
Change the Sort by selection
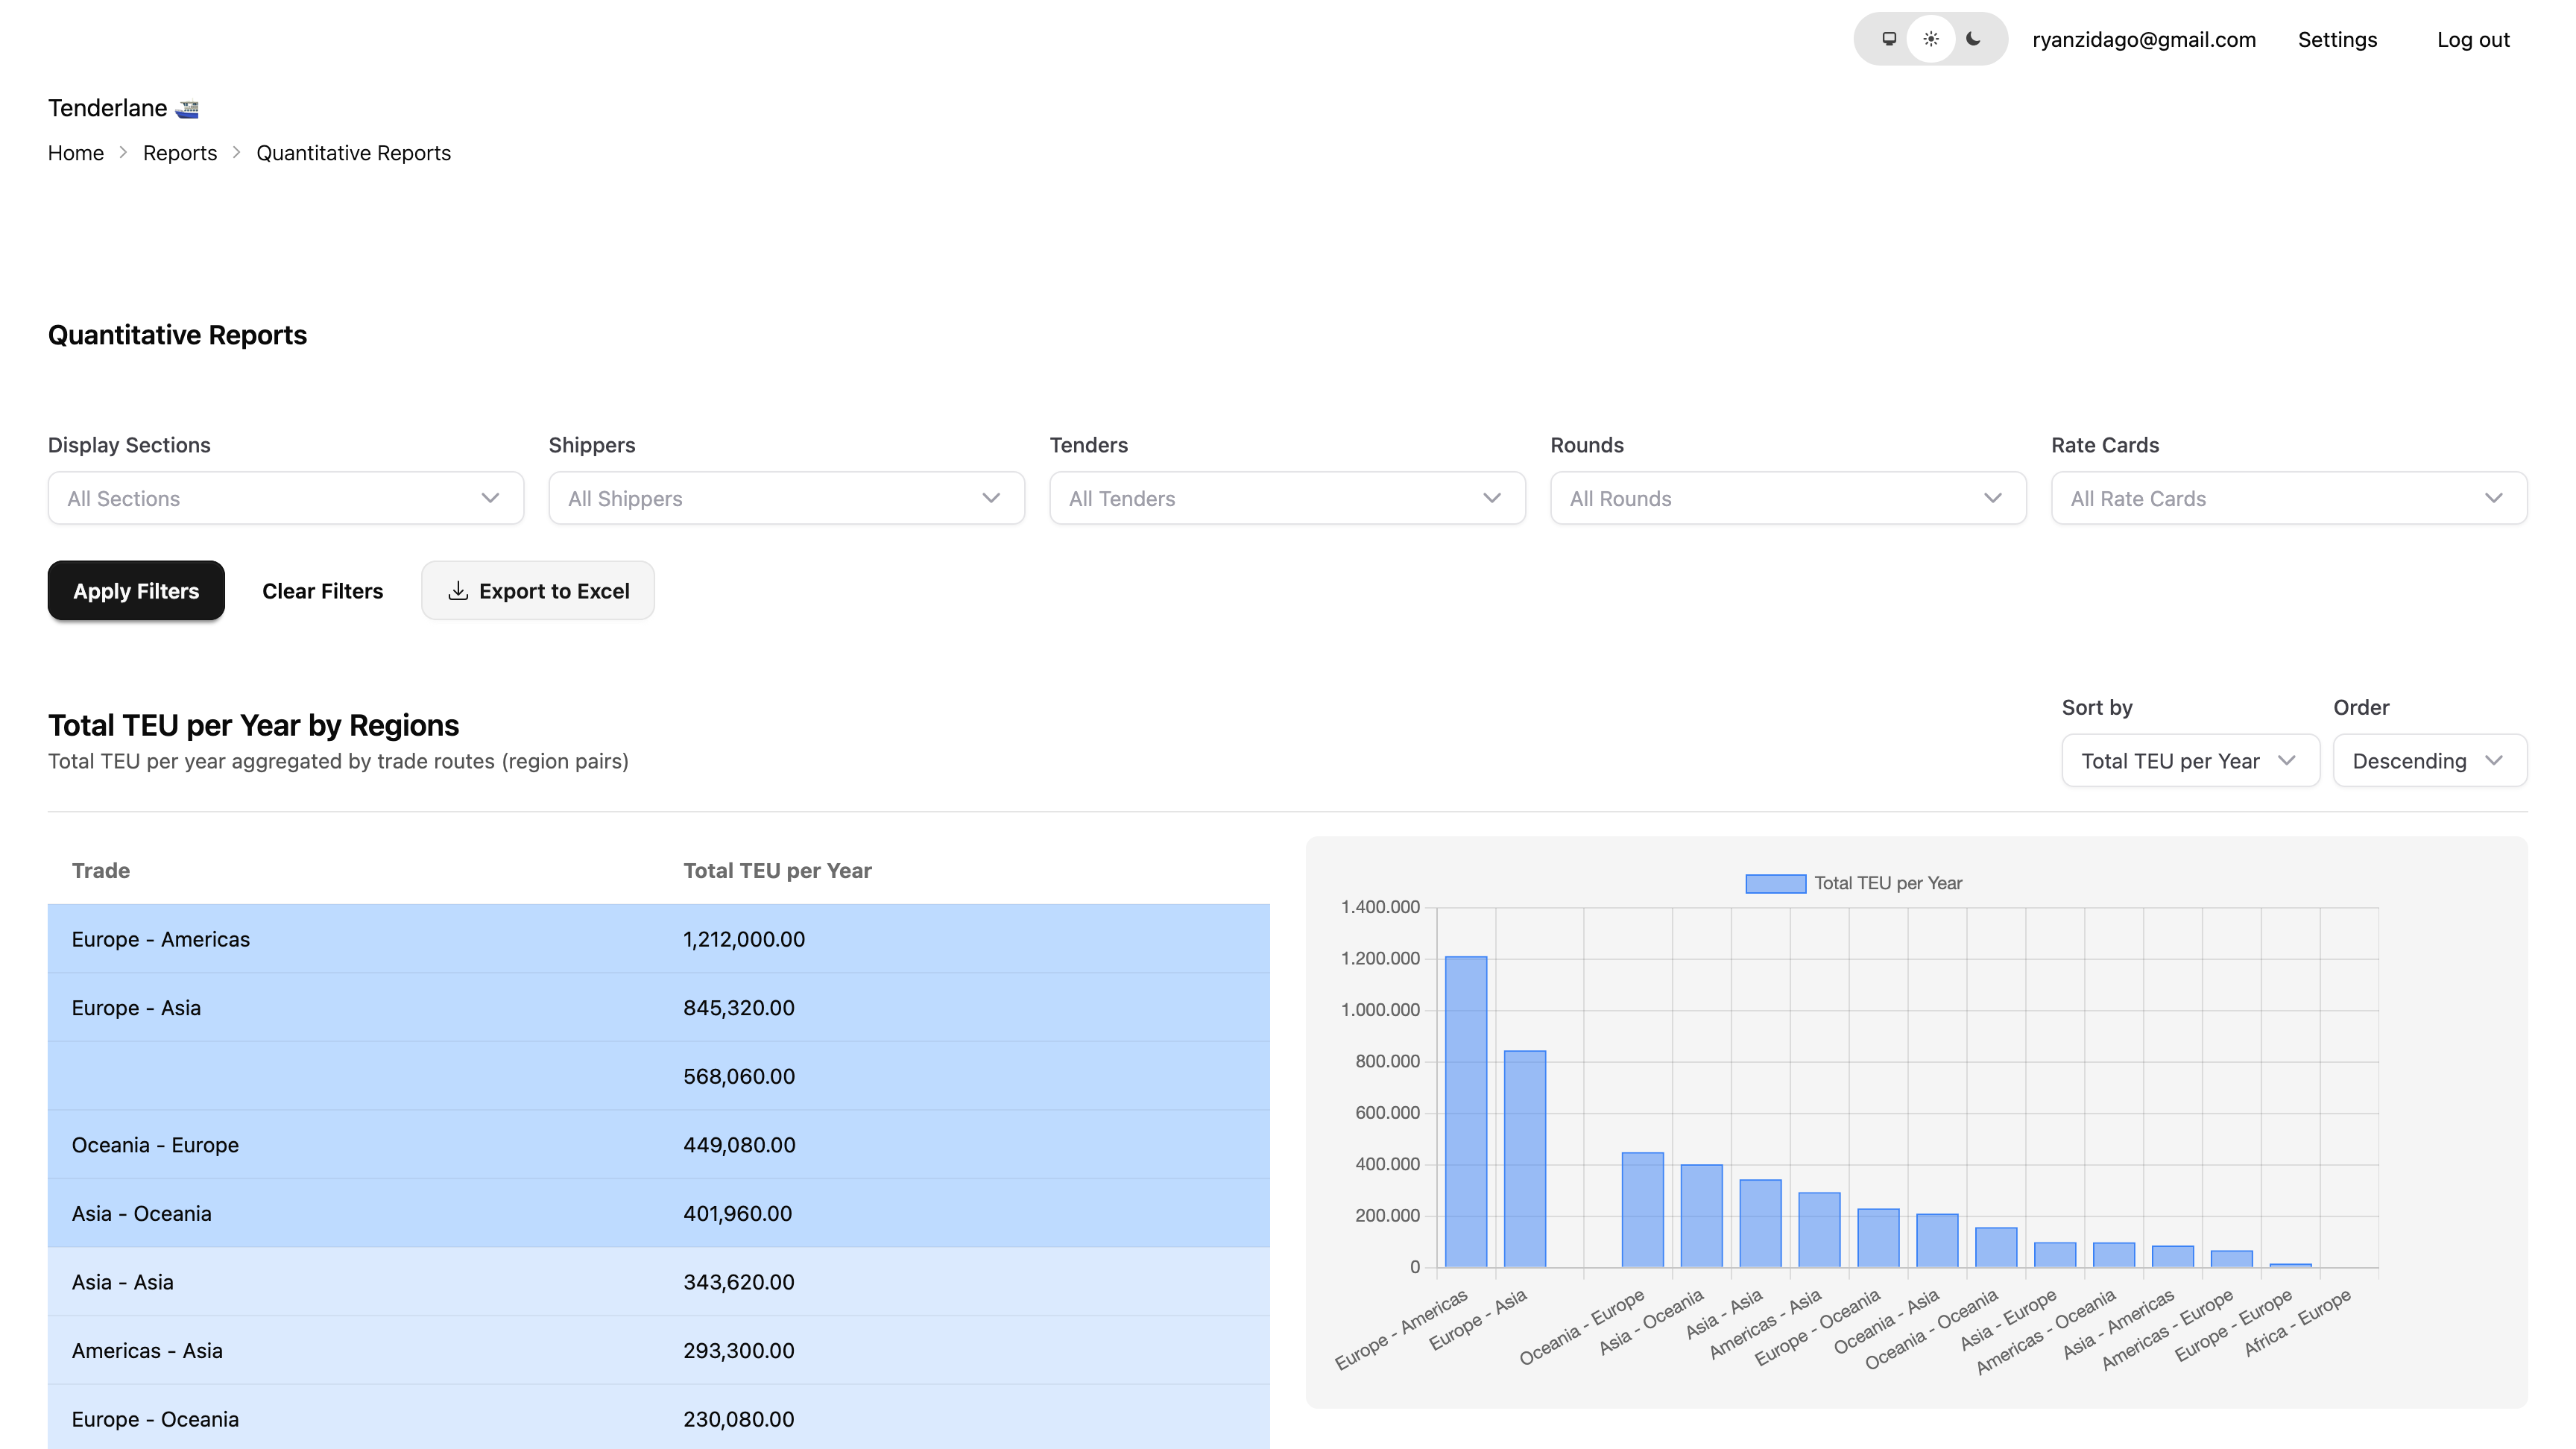click(2189, 760)
